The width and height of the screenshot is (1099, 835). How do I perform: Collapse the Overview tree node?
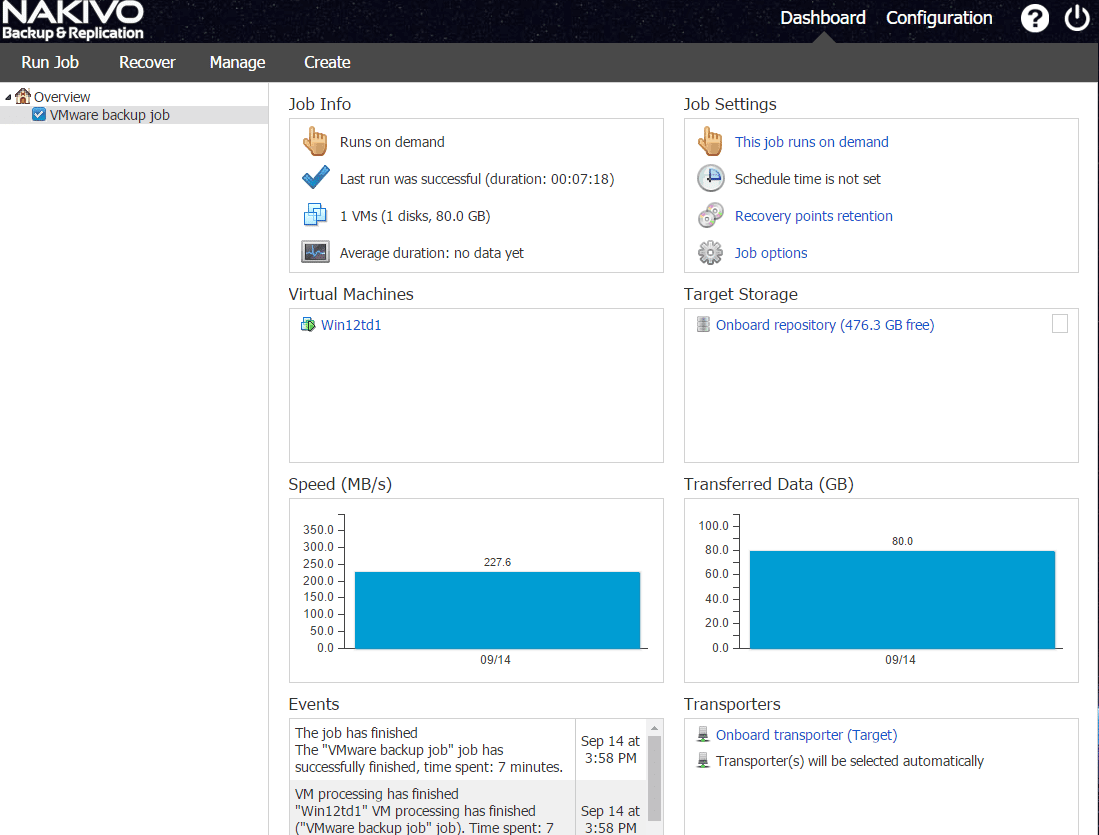9,97
